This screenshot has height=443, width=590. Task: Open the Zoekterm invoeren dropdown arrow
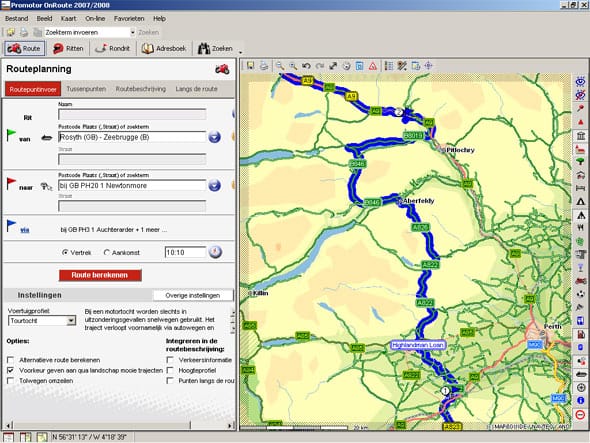point(132,32)
